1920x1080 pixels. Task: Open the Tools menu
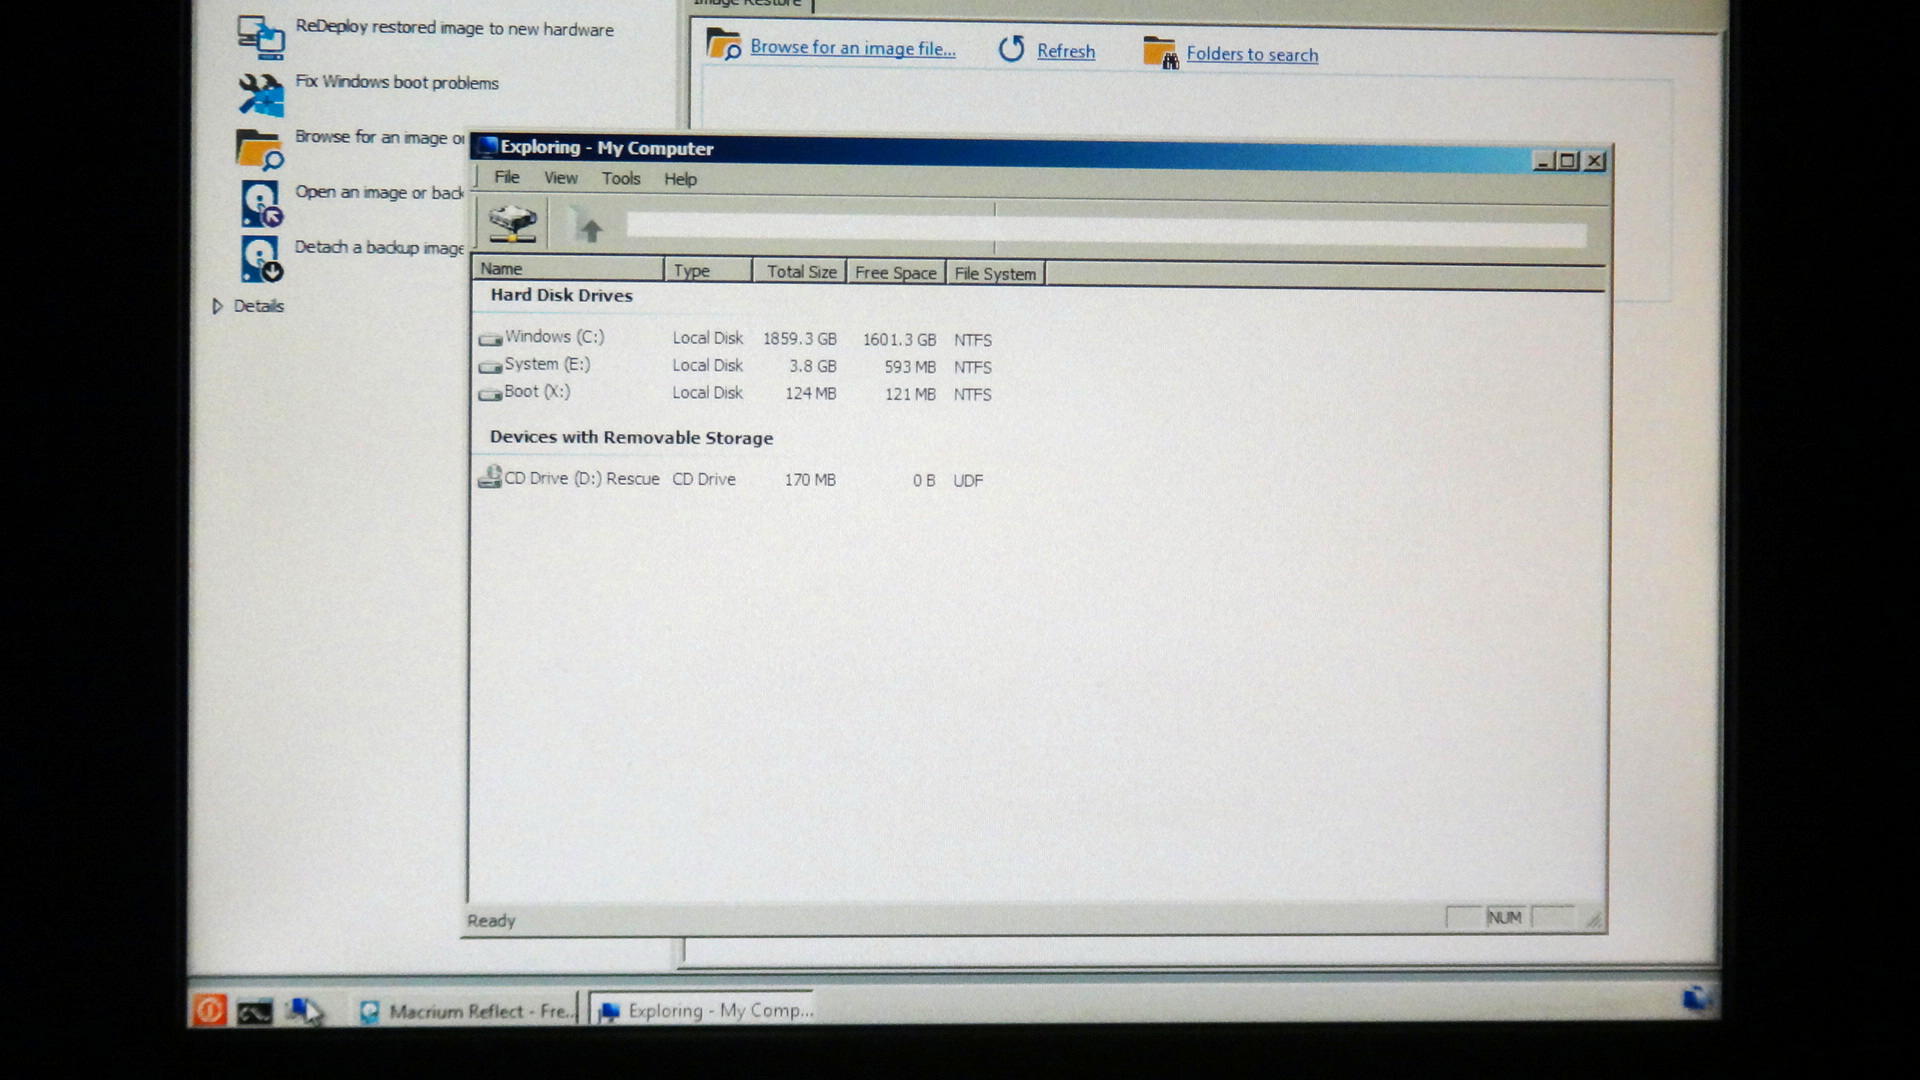620,179
